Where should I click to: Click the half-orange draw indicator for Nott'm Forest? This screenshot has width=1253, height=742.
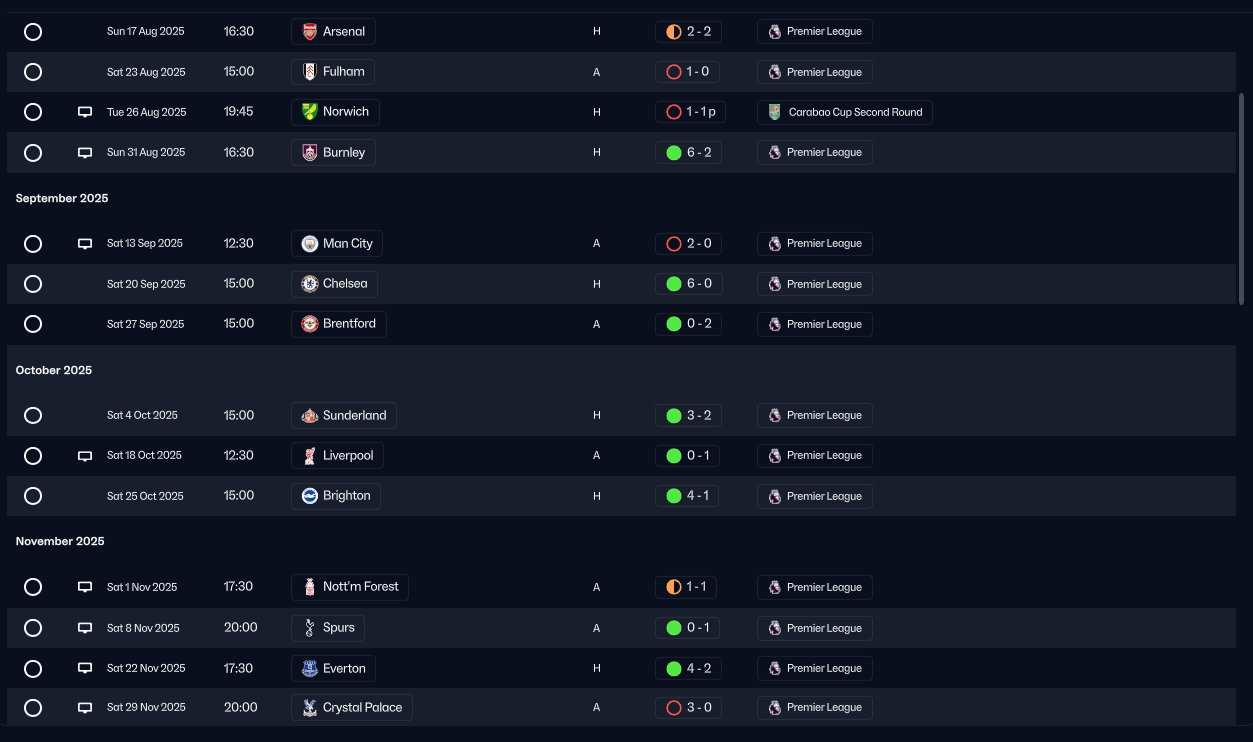674,587
